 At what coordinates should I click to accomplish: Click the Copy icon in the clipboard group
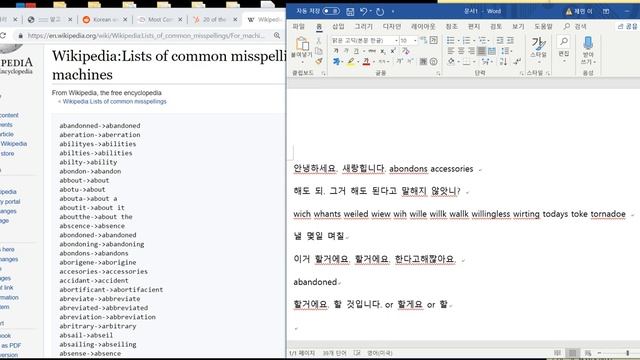(x=319, y=51)
